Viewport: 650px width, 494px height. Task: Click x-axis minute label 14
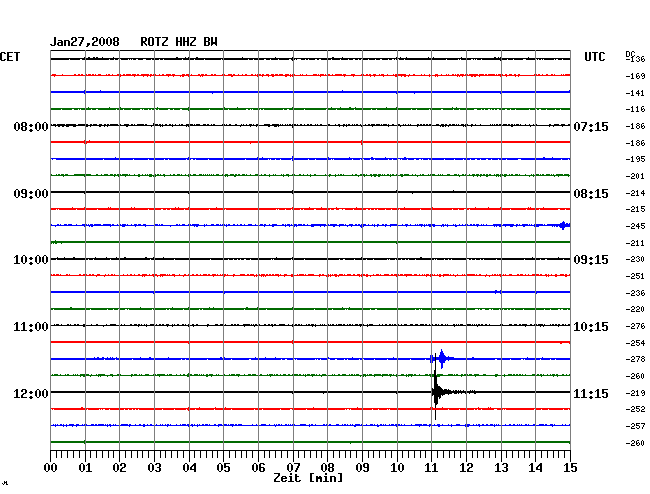pos(536,468)
